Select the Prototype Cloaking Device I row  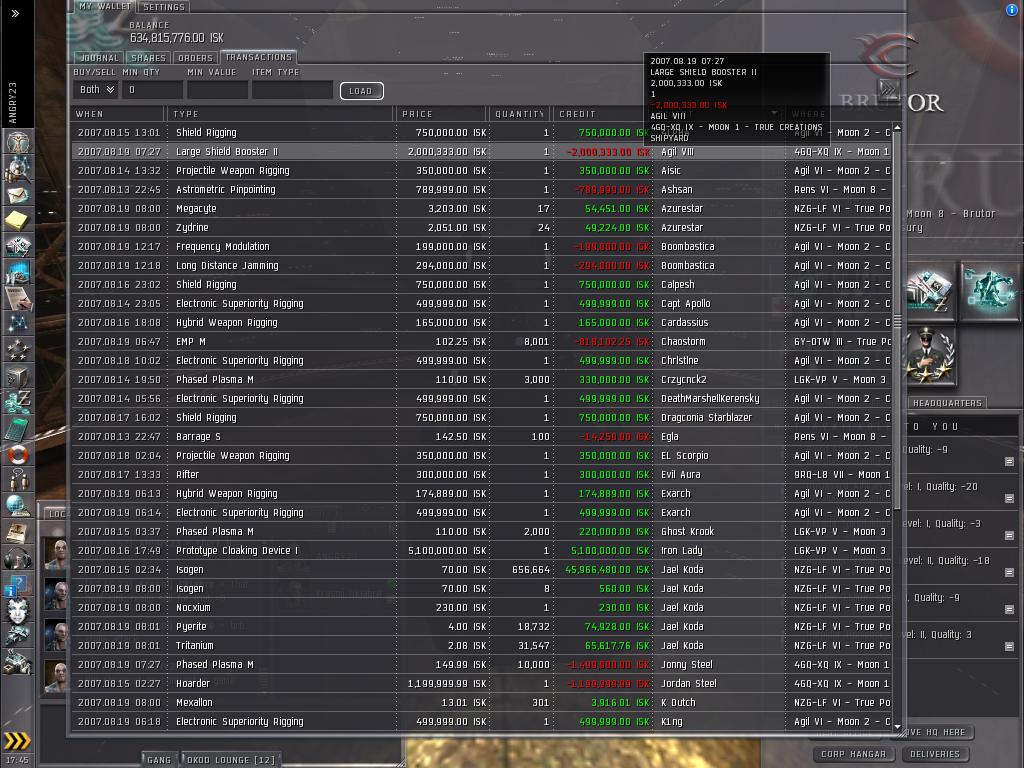(482, 551)
